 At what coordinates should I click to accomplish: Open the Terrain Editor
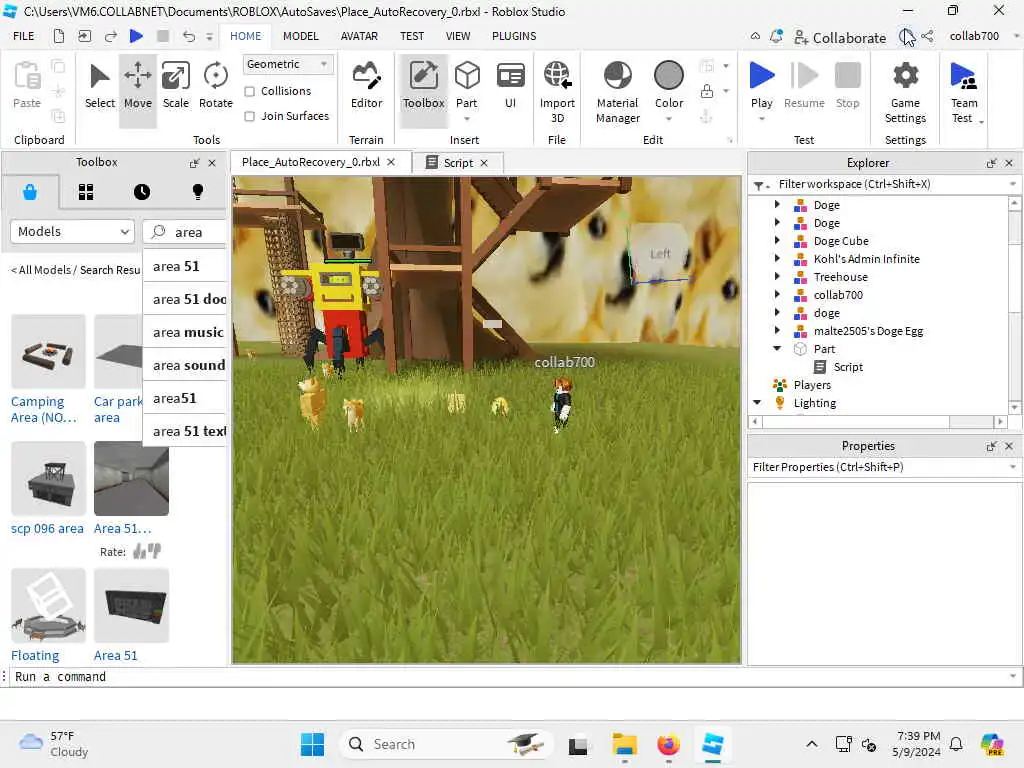click(366, 86)
